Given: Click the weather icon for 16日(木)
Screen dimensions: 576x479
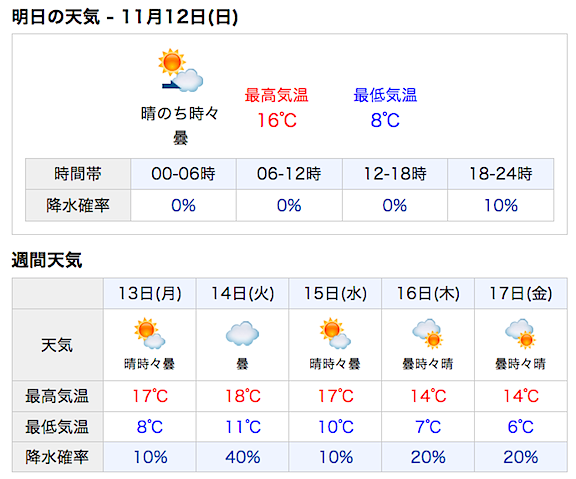Looking at the screenshot, I should coord(428,333).
